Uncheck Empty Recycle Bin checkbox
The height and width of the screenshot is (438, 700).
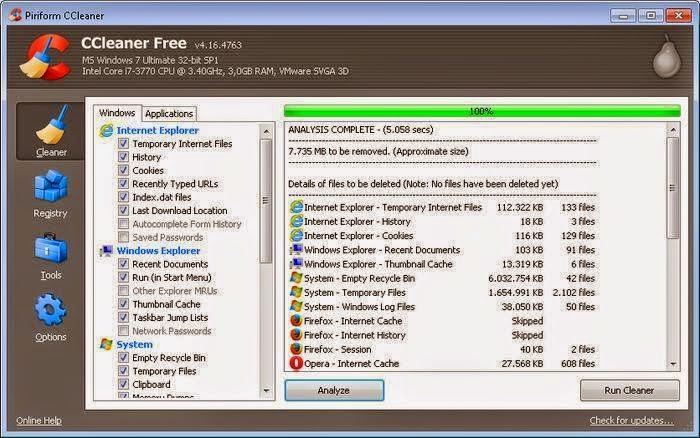tap(123, 358)
